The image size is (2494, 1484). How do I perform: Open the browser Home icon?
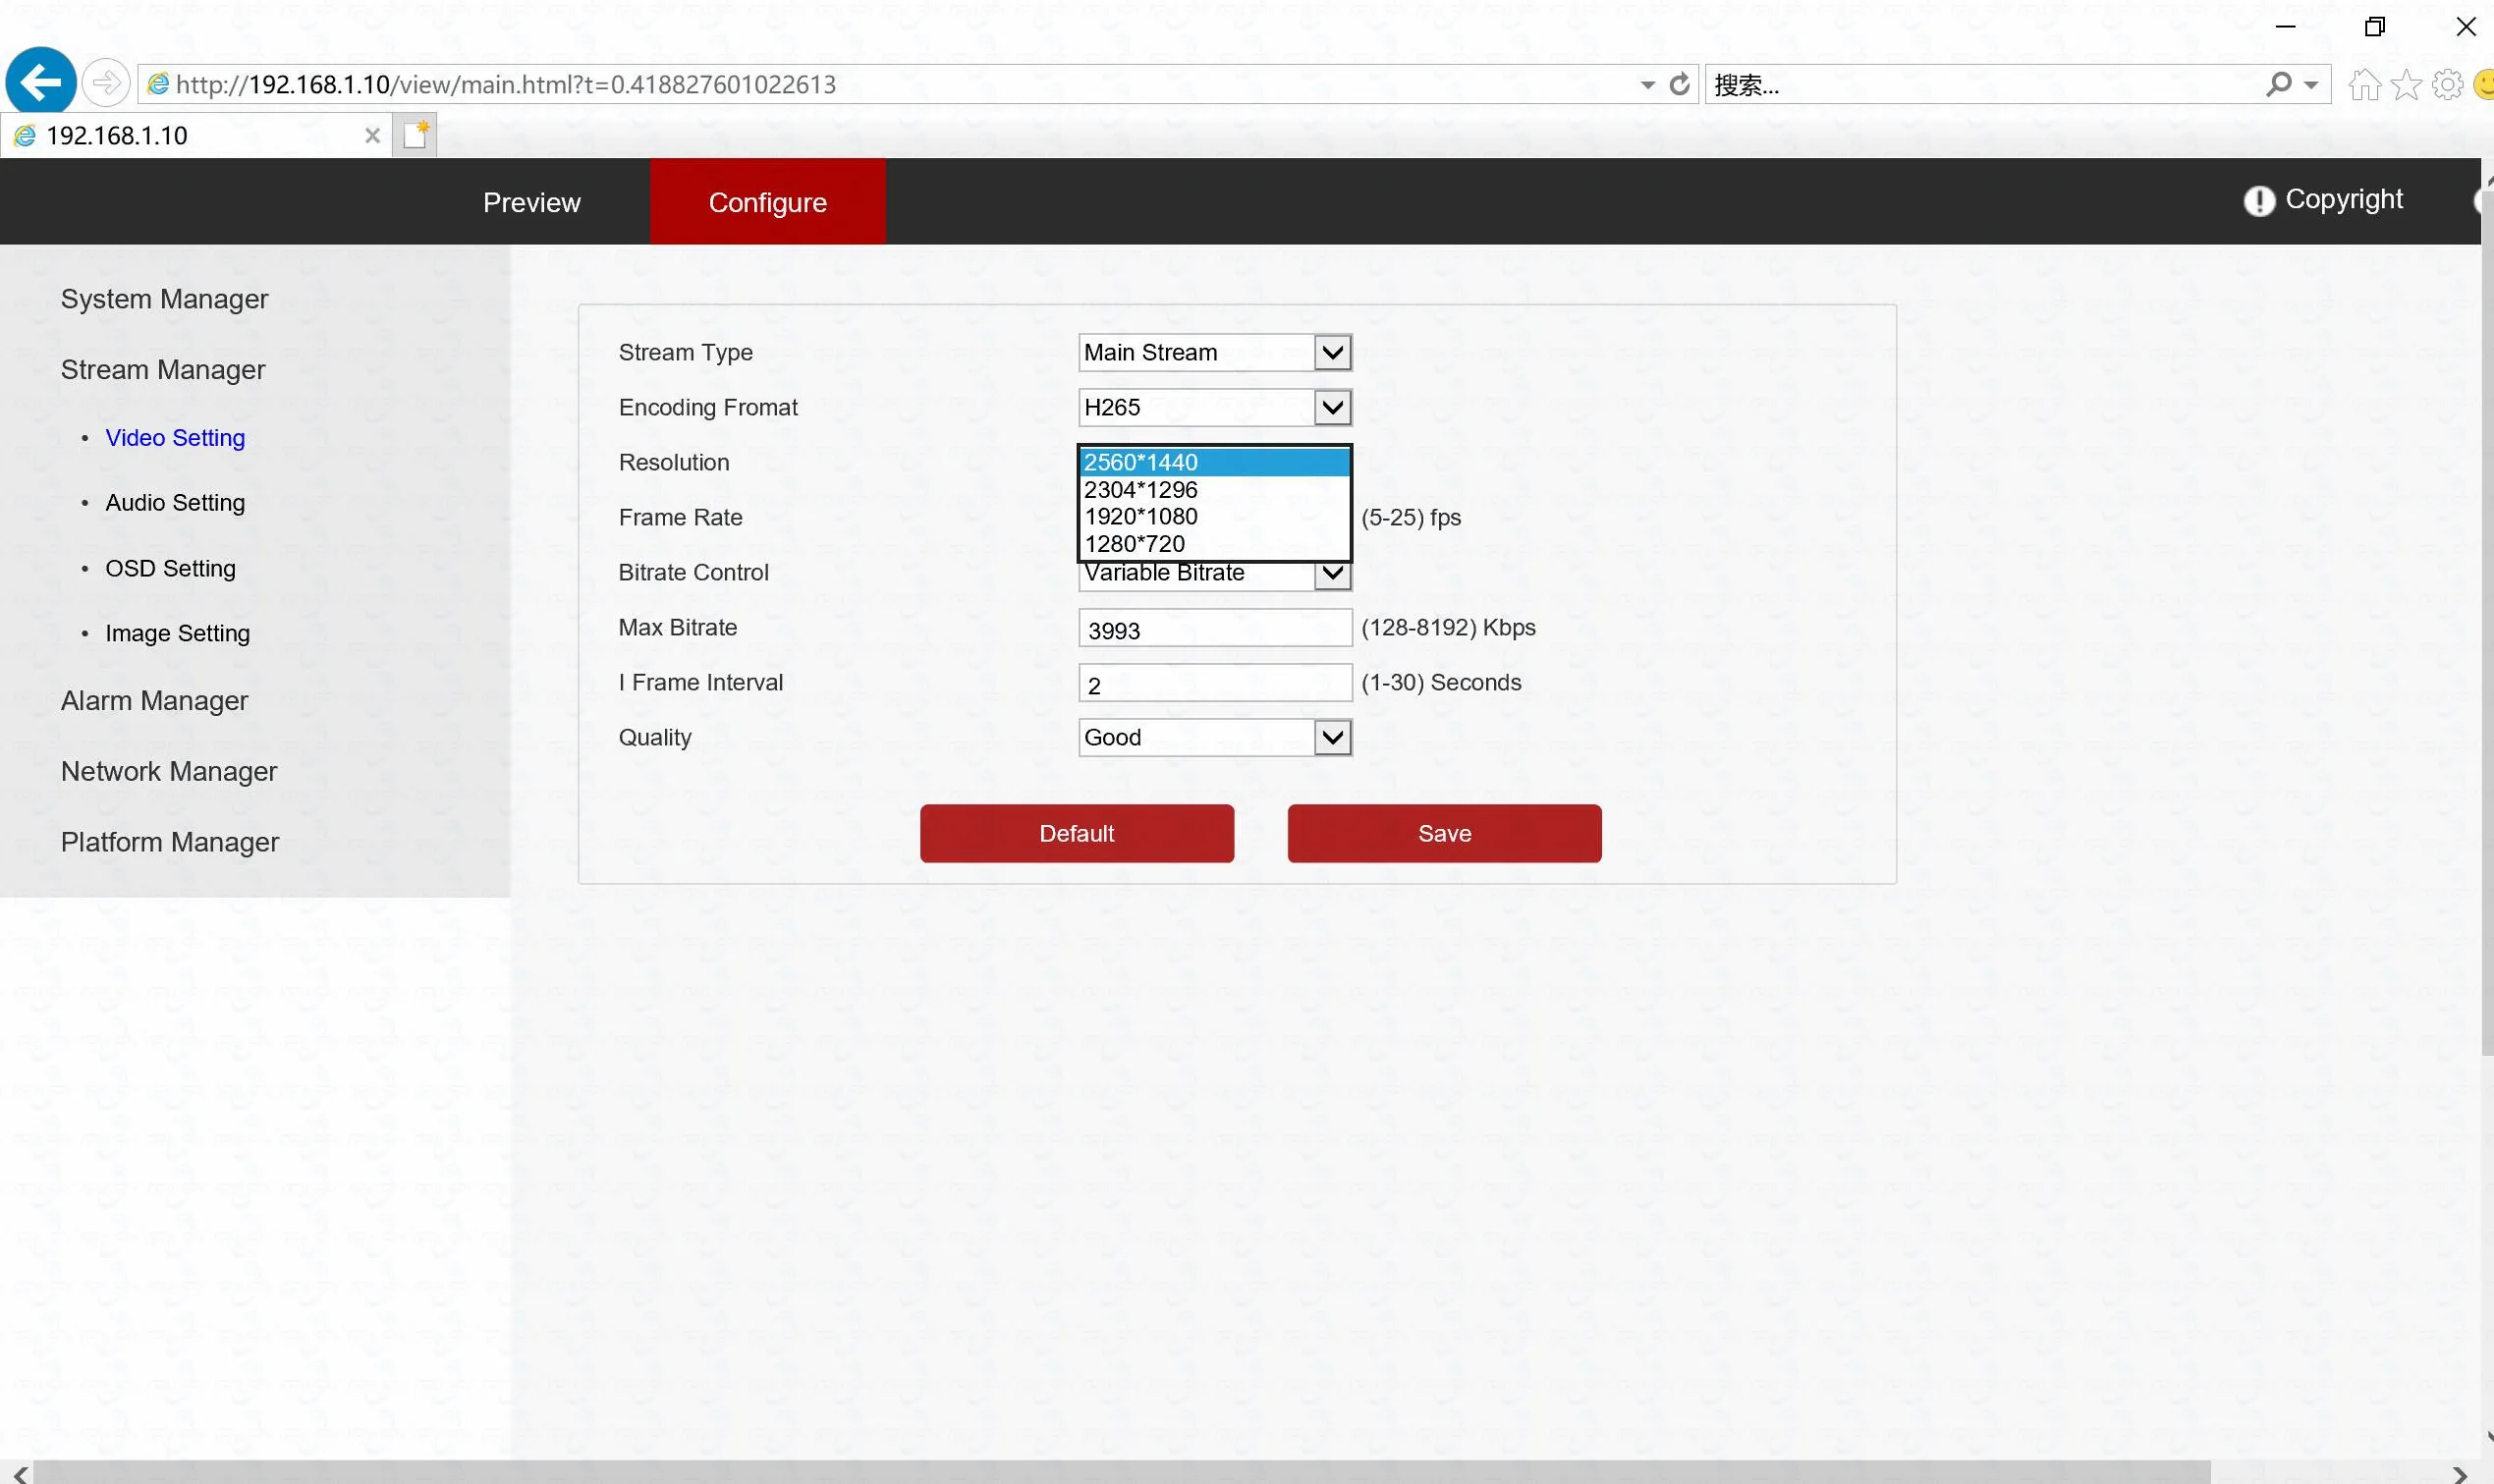(2364, 85)
